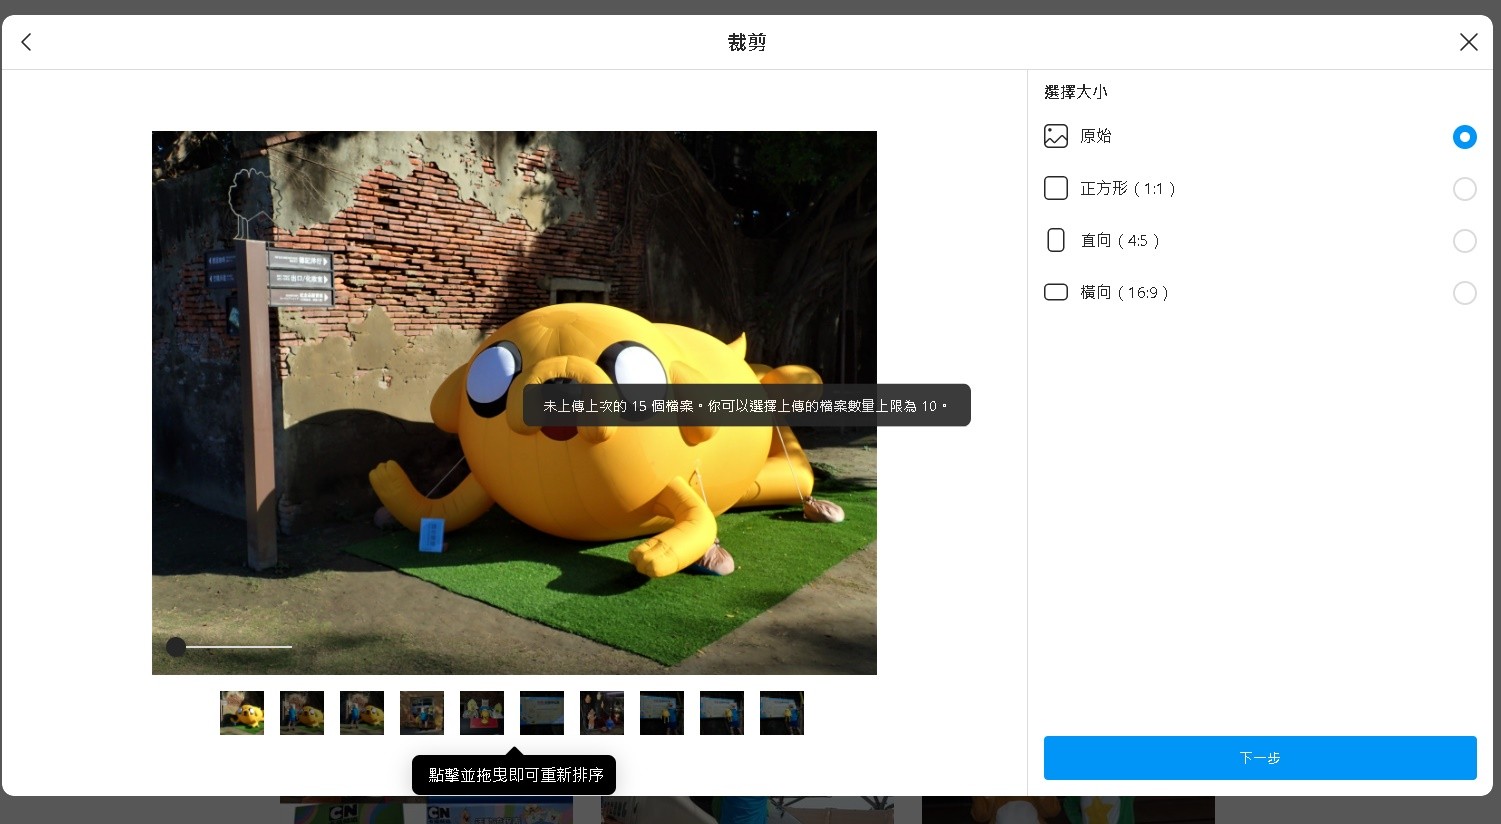Pick the fifth thumbnail in the strip
The height and width of the screenshot is (824, 1501).
(x=482, y=713)
